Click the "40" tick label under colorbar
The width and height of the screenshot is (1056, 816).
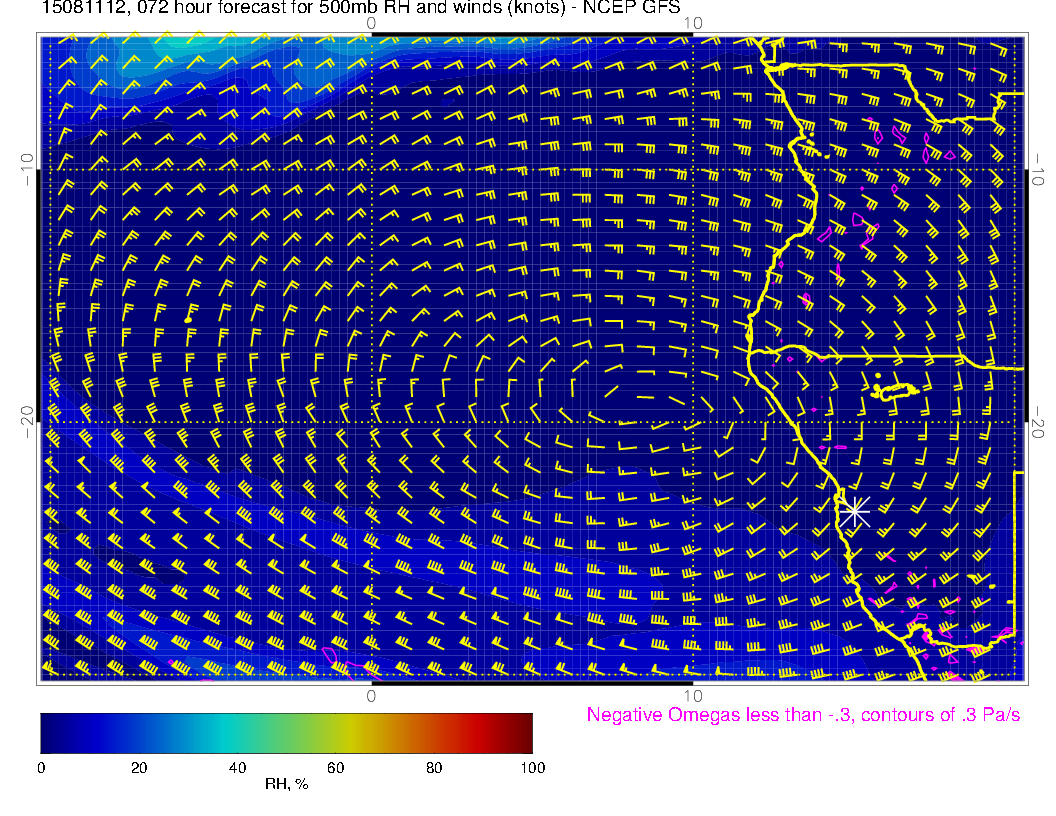[x=237, y=768]
